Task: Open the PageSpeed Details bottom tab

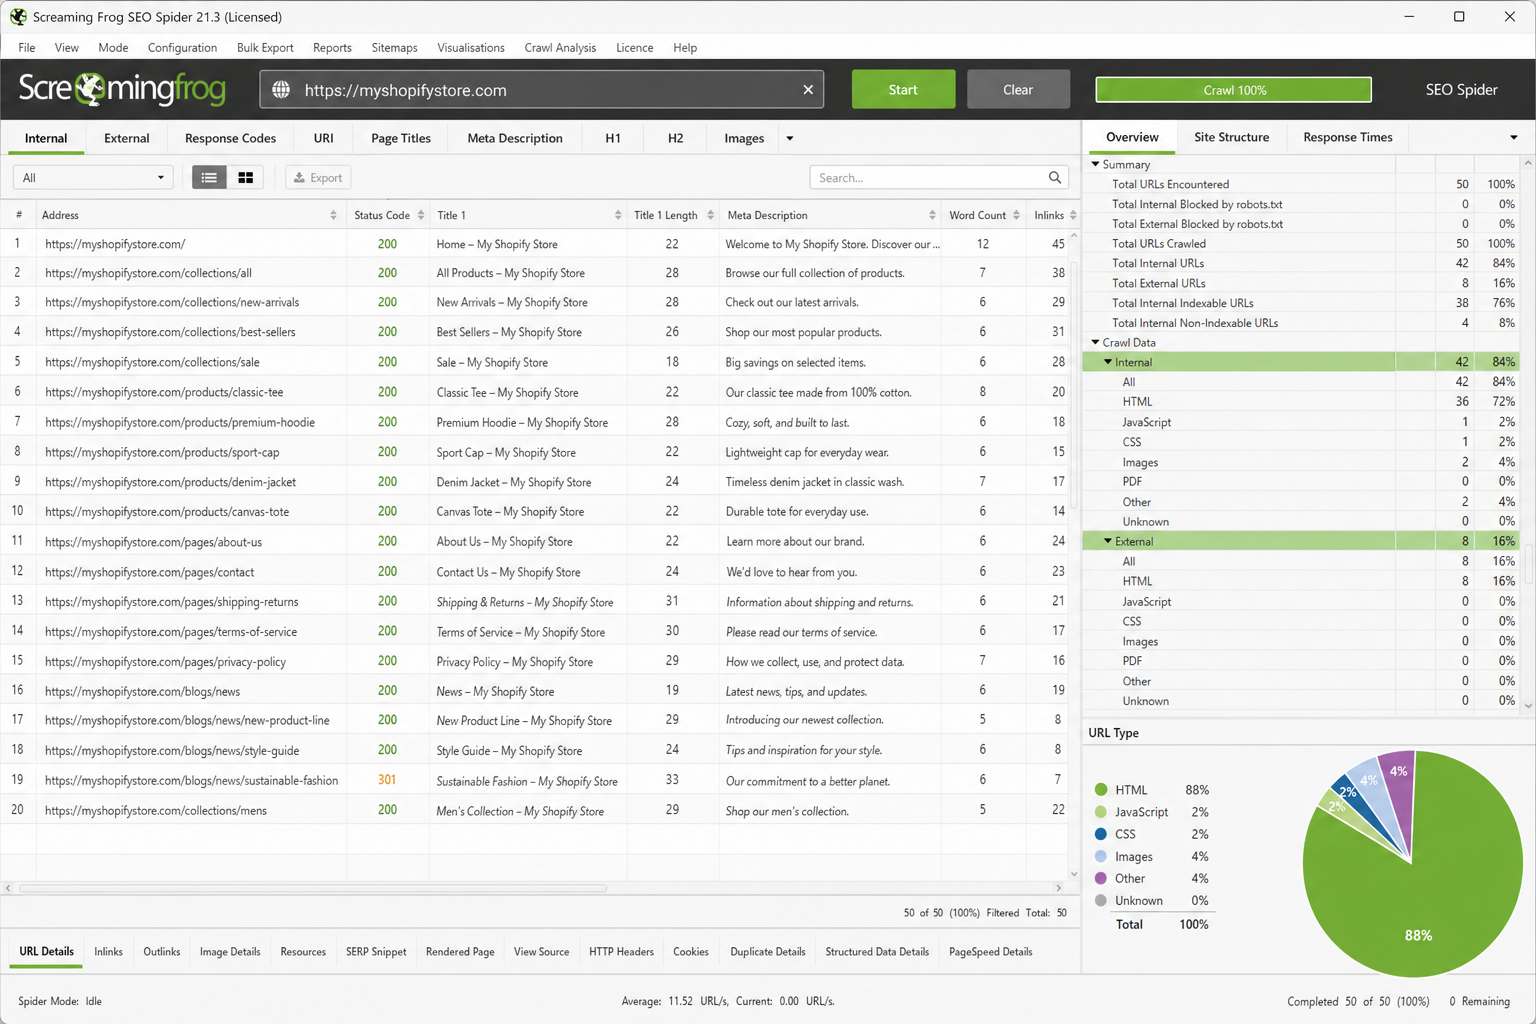Action: coord(990,951)
